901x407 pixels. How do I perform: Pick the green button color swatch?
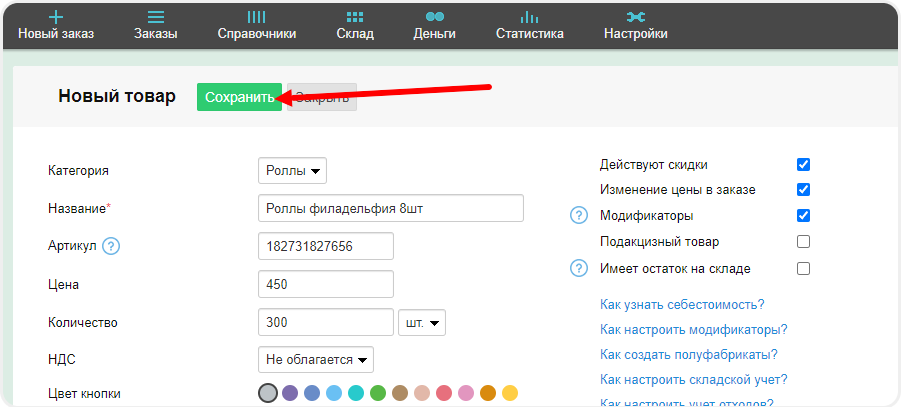[x=378, y=393]
